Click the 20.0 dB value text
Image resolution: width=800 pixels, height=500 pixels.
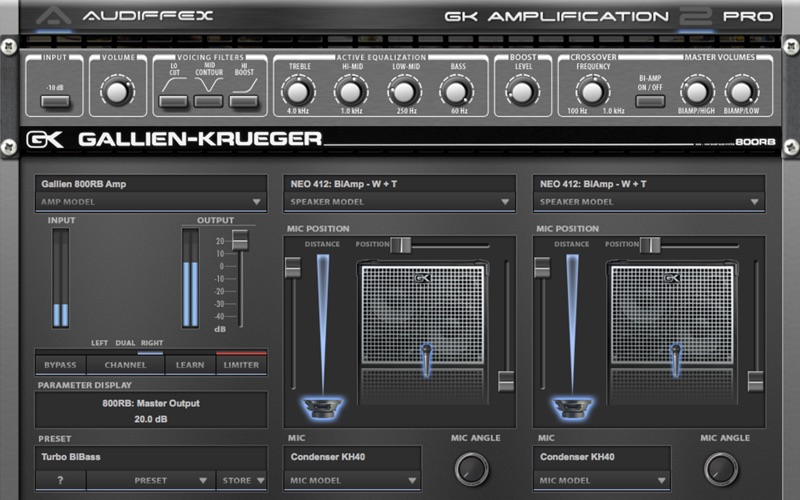click(151, 419)
